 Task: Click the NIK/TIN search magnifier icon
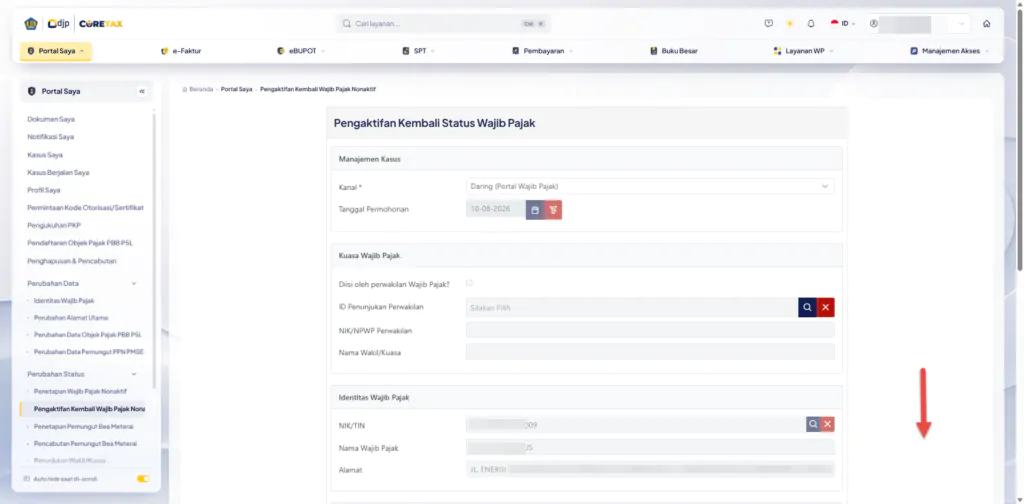tap(813, 424)
